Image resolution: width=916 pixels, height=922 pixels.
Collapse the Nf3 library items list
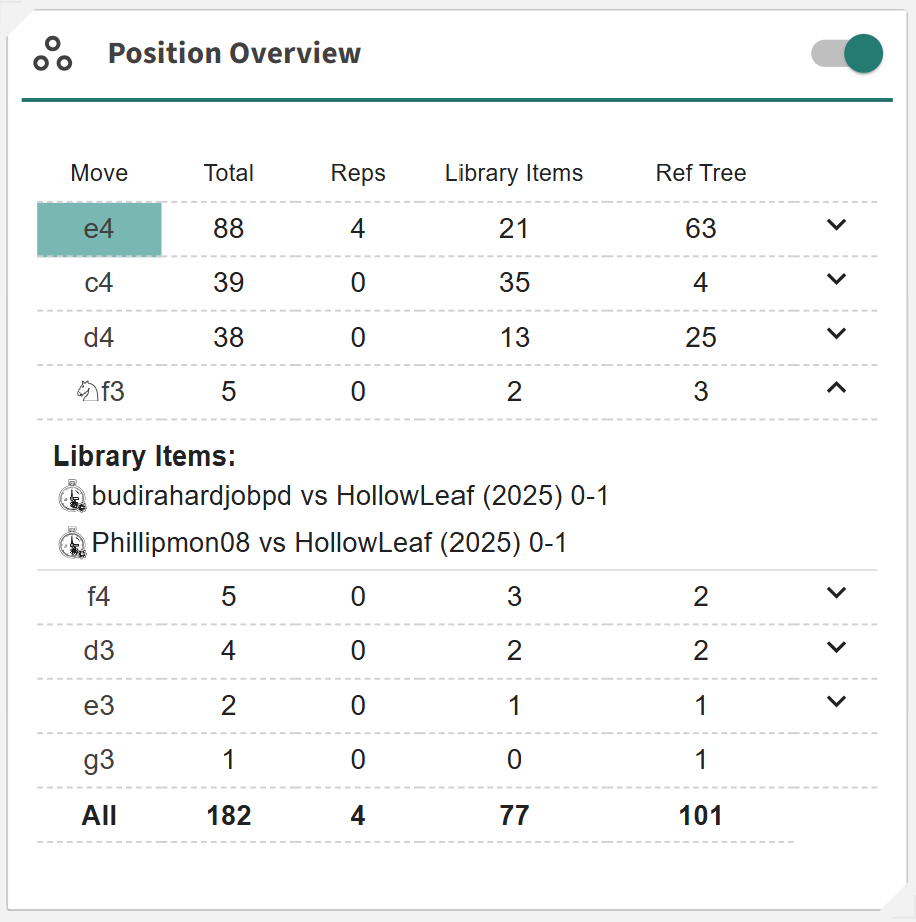(x=836, y=389)
